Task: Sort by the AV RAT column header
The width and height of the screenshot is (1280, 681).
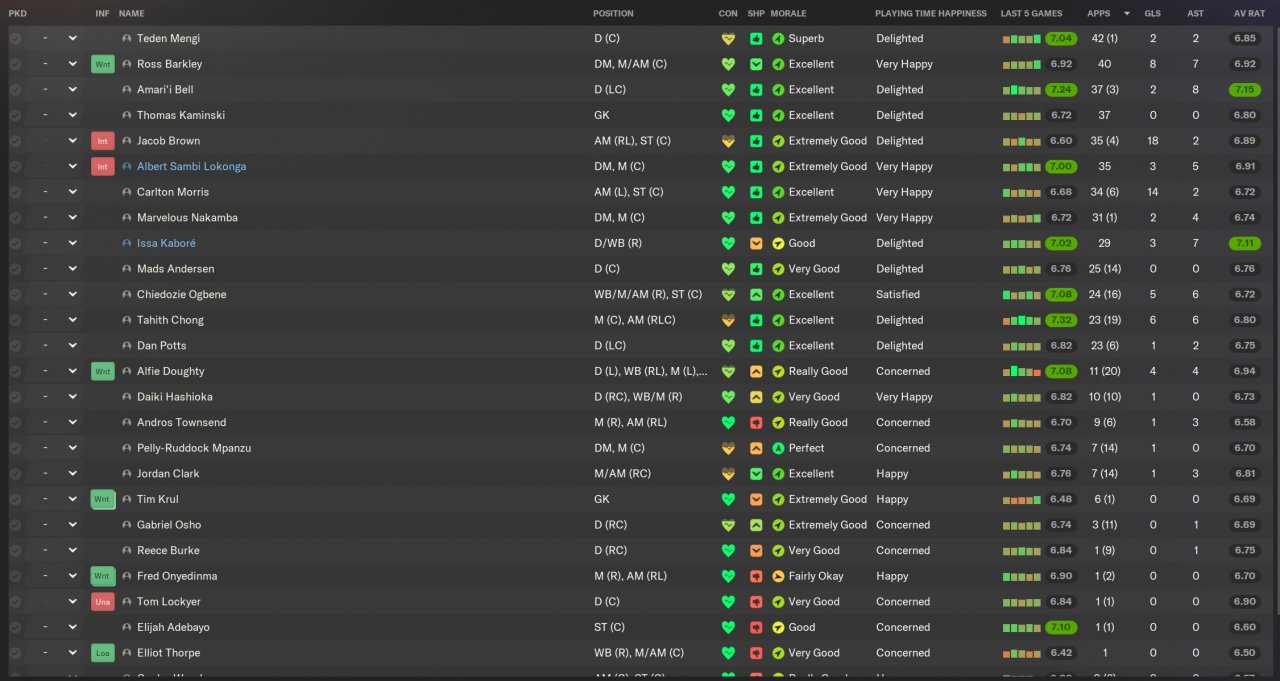Action: pos(1247,14)
